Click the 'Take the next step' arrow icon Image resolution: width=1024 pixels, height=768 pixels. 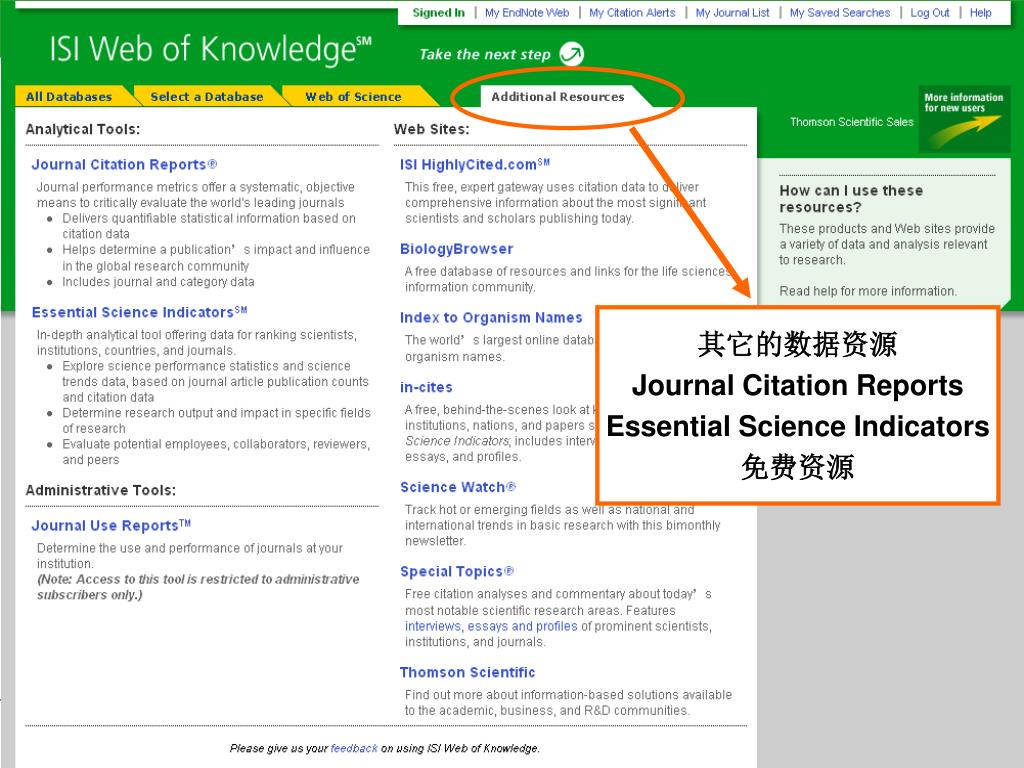click(x=571, y=54)
